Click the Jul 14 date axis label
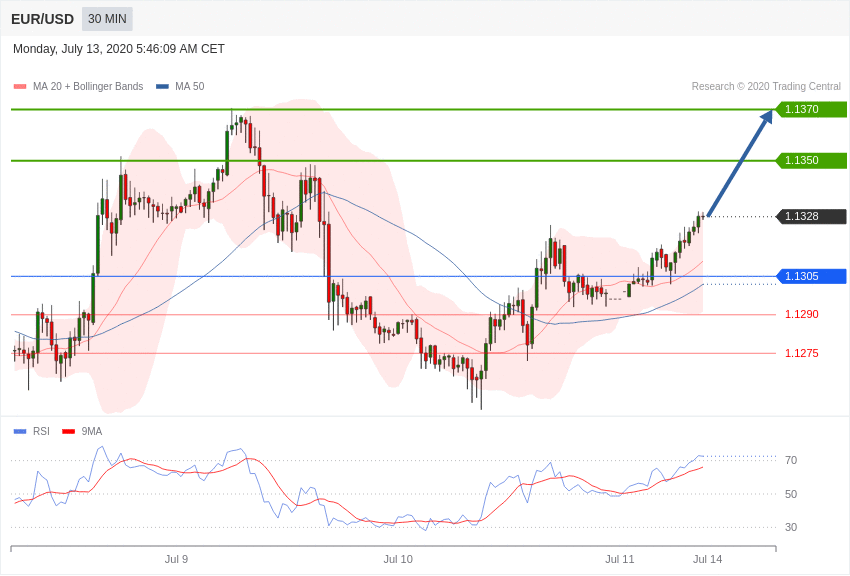This screenshot has height=576, width=850. (707, 559)
